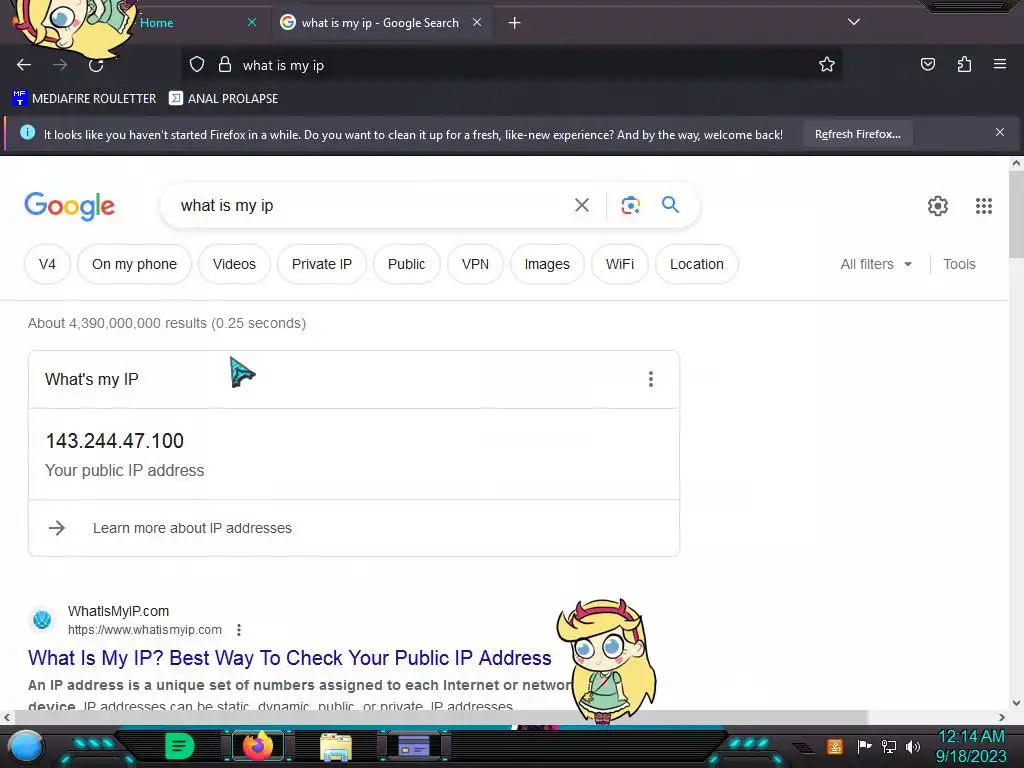Open the purple window app on taskbar
Image resolution: width=1024 pixels, height=768 pixels.
click(x=414, y=746)
